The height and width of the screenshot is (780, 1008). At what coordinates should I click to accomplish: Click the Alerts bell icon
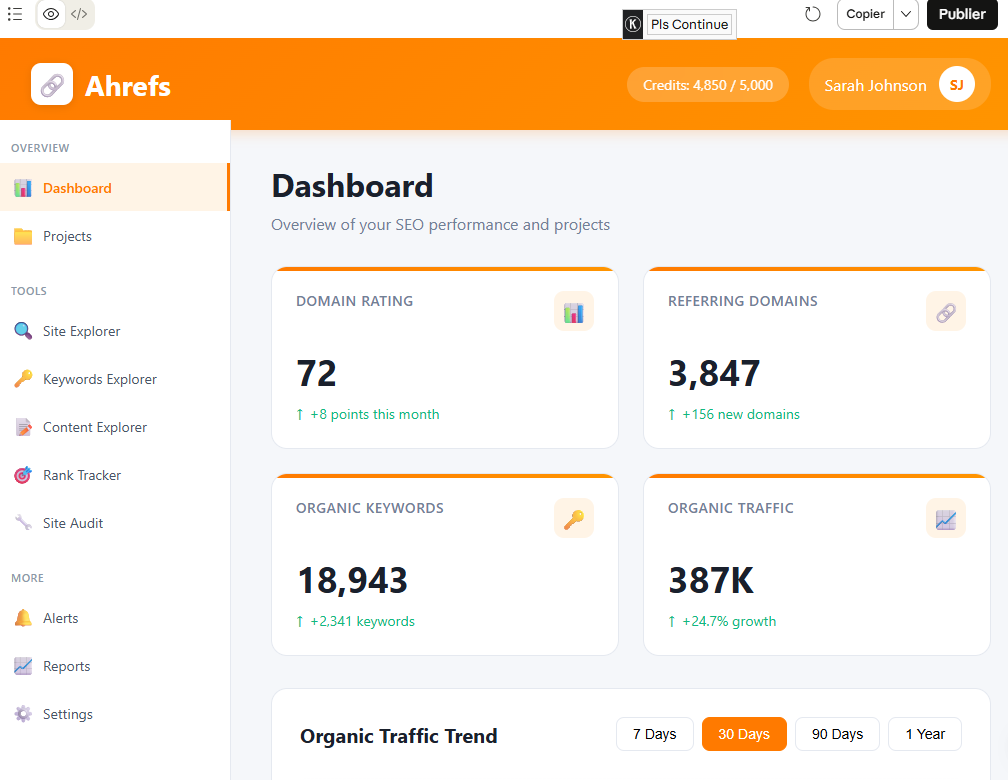[23, 618]
